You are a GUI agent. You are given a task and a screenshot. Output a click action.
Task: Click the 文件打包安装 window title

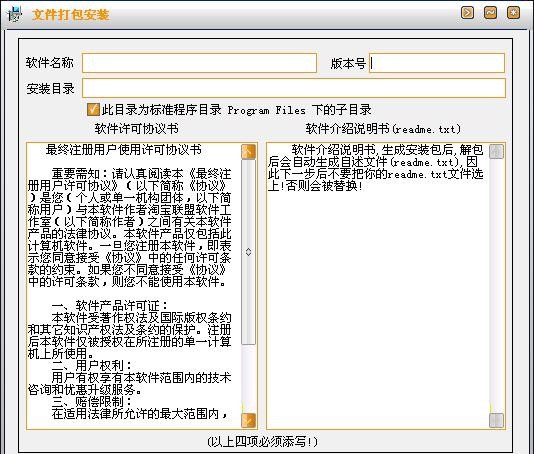[70, 15]
